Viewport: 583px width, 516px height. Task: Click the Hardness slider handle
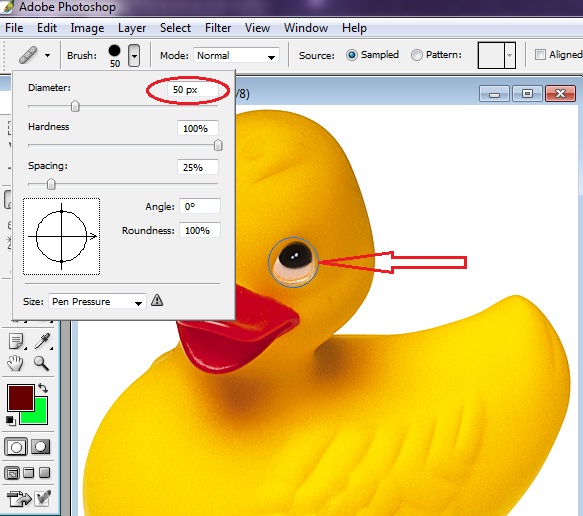pos(218,145)
